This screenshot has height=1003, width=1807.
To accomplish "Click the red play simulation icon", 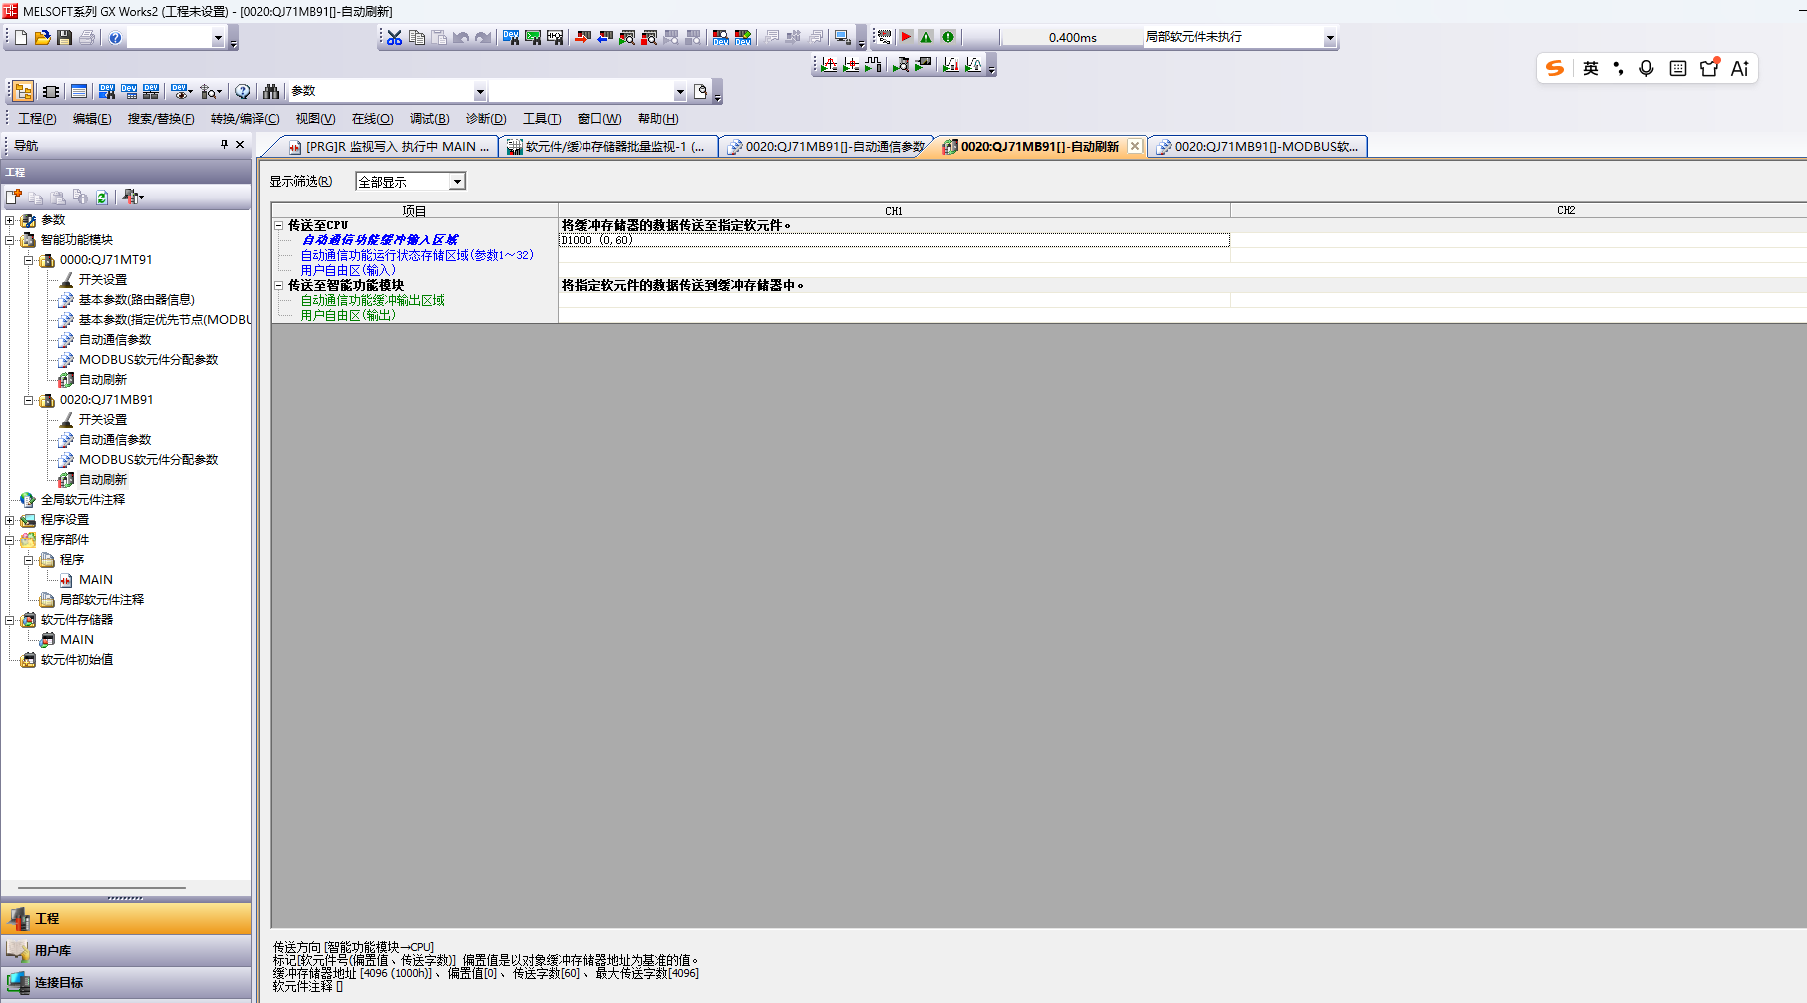I will (906, 37).
